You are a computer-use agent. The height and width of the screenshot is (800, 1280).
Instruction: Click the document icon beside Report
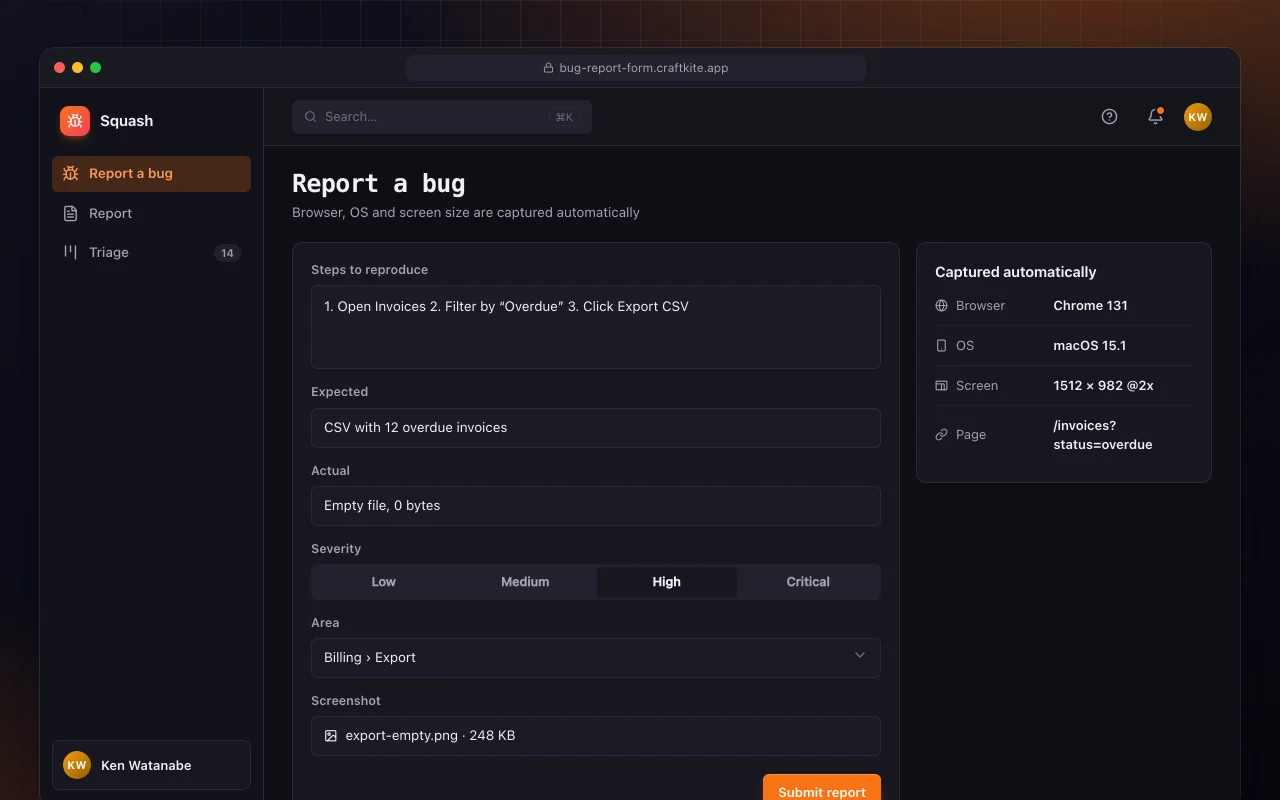(70, 213)
